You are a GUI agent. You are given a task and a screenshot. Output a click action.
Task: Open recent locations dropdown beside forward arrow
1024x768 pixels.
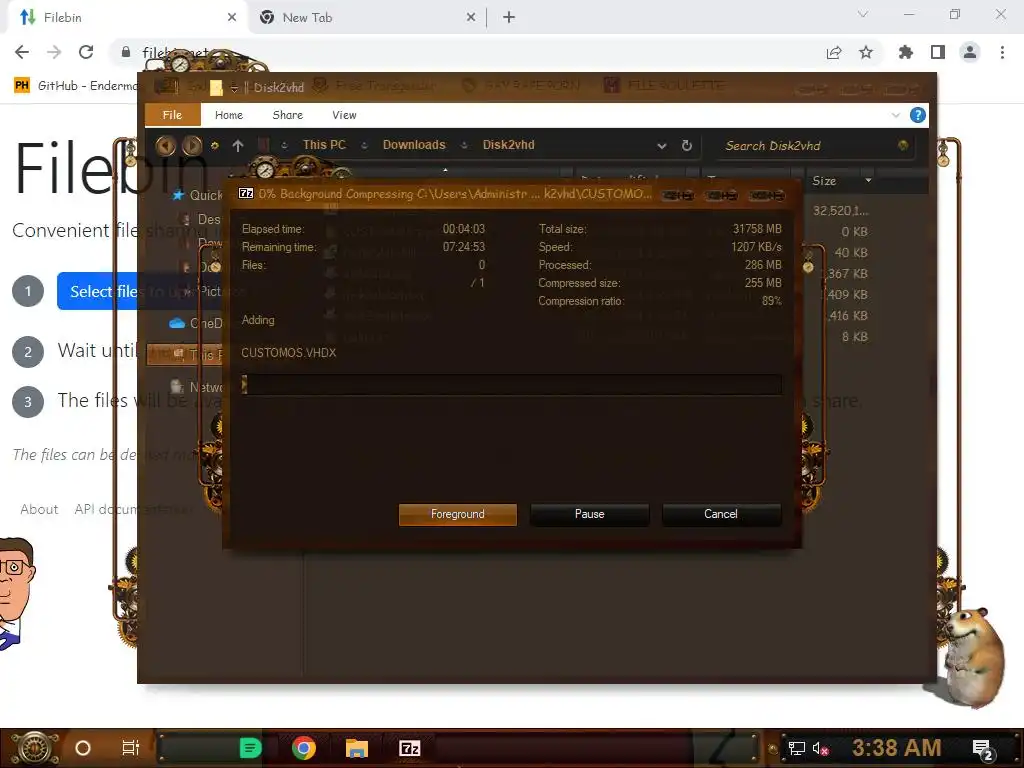pos(215,146)
